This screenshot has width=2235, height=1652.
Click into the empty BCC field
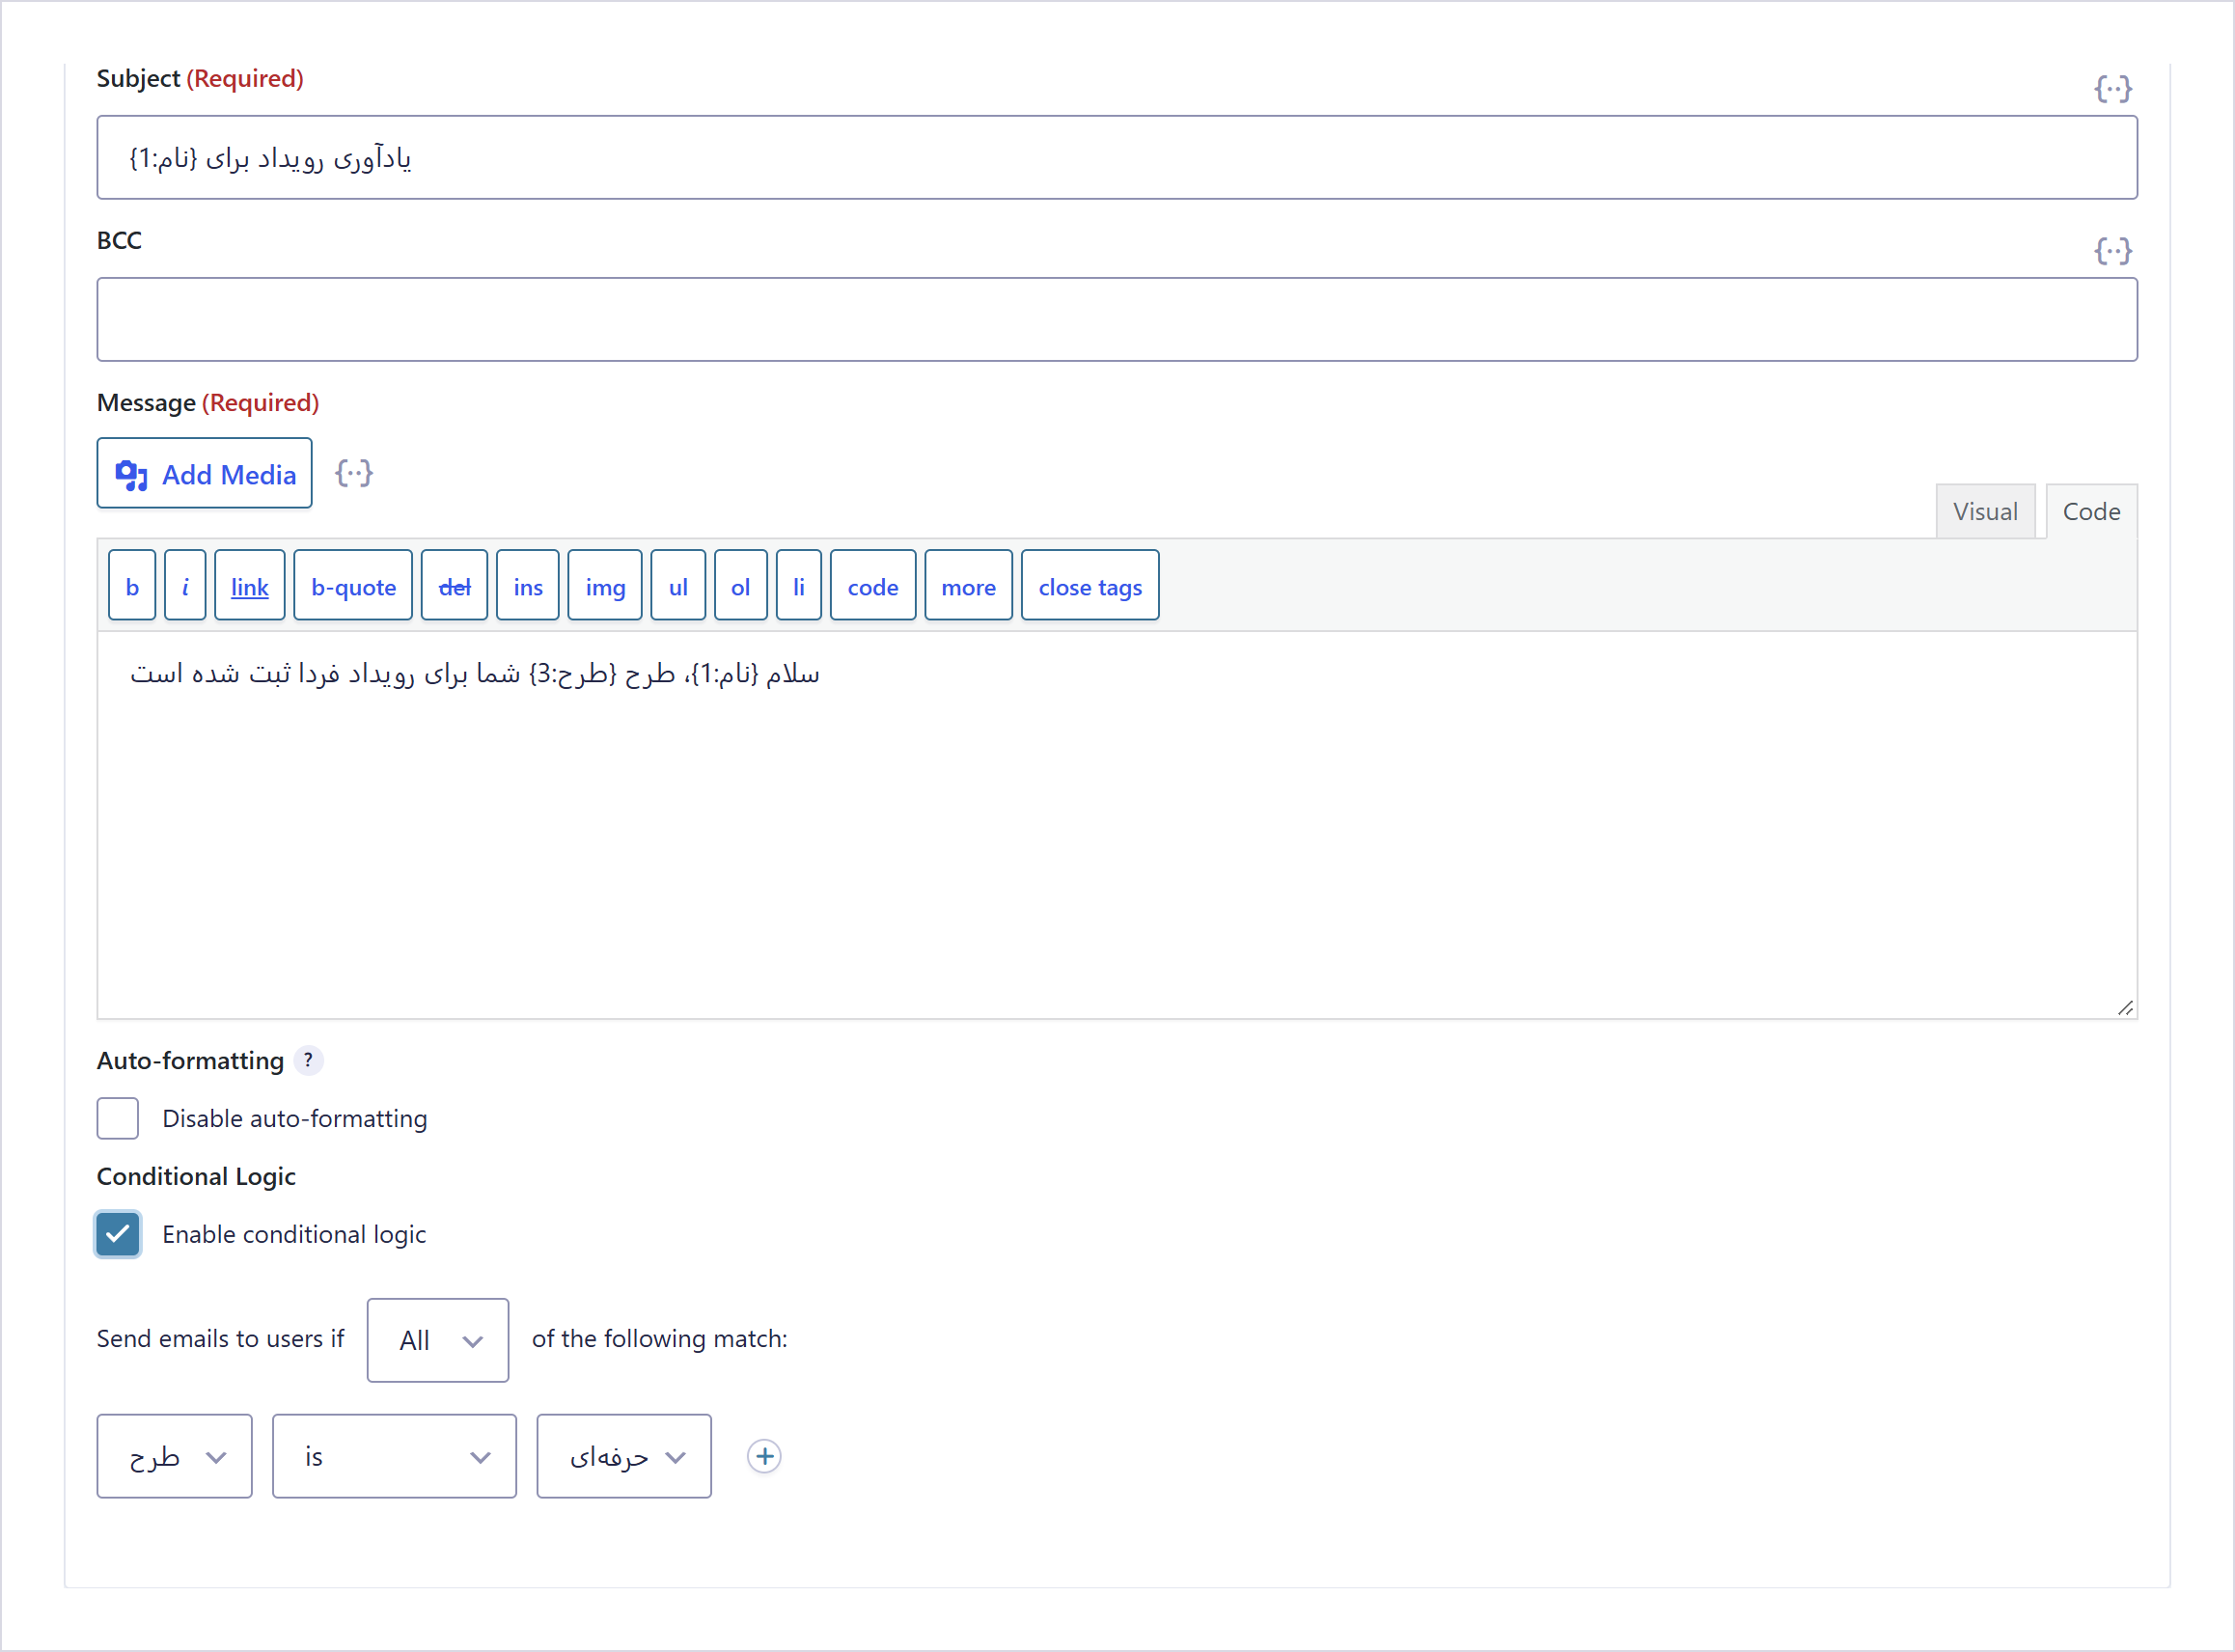pyautogui.click(x=1117, y=319)
